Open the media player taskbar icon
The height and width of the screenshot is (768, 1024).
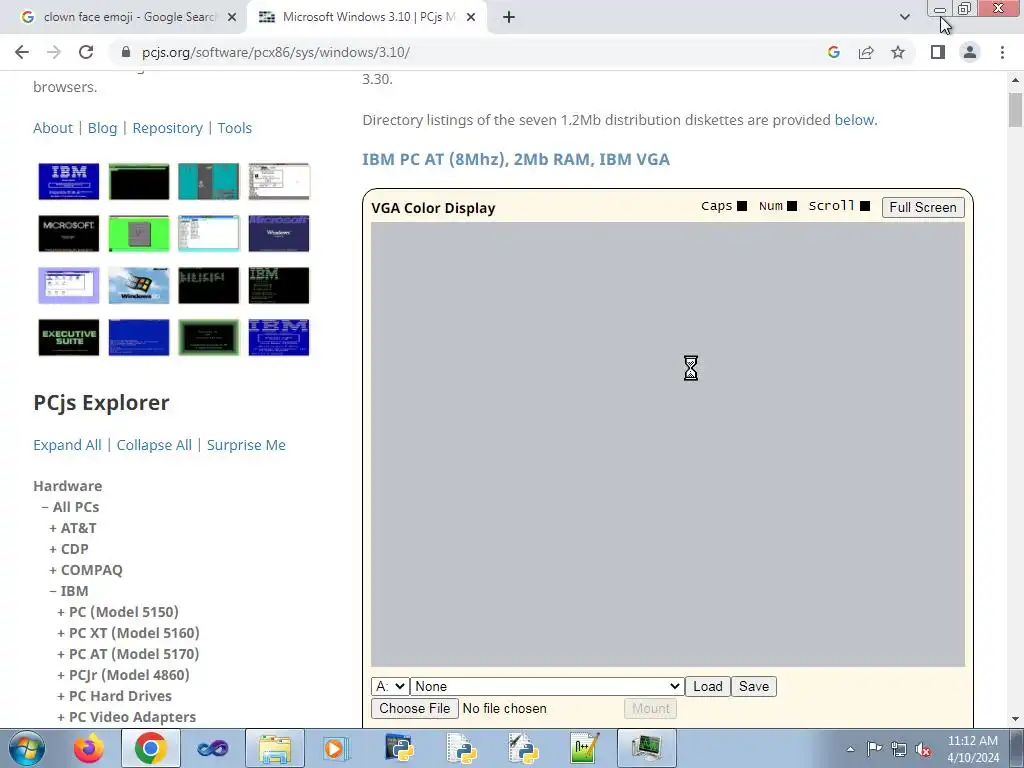[336, 748]
